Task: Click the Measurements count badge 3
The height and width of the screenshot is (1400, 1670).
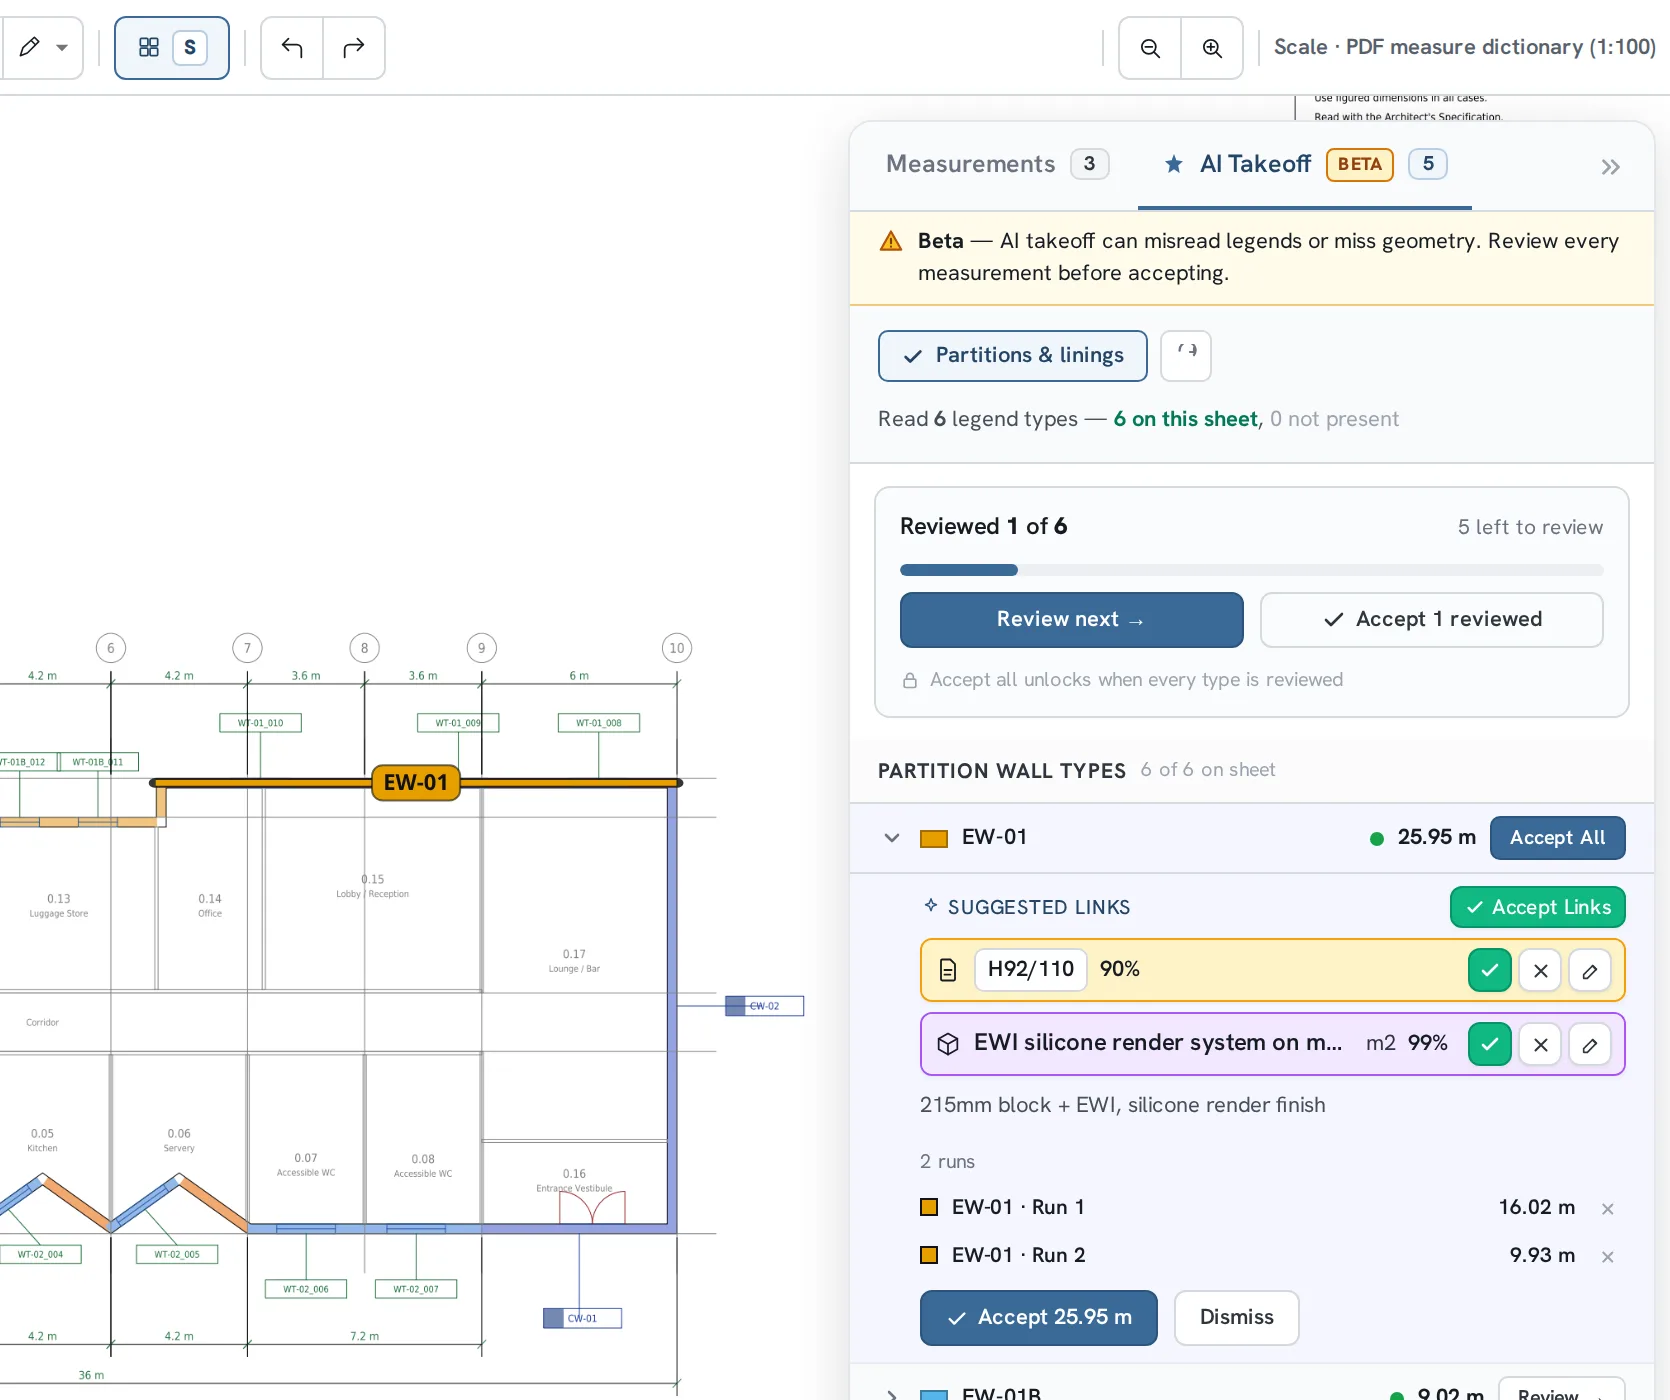Action: (x=1089, y=164)
